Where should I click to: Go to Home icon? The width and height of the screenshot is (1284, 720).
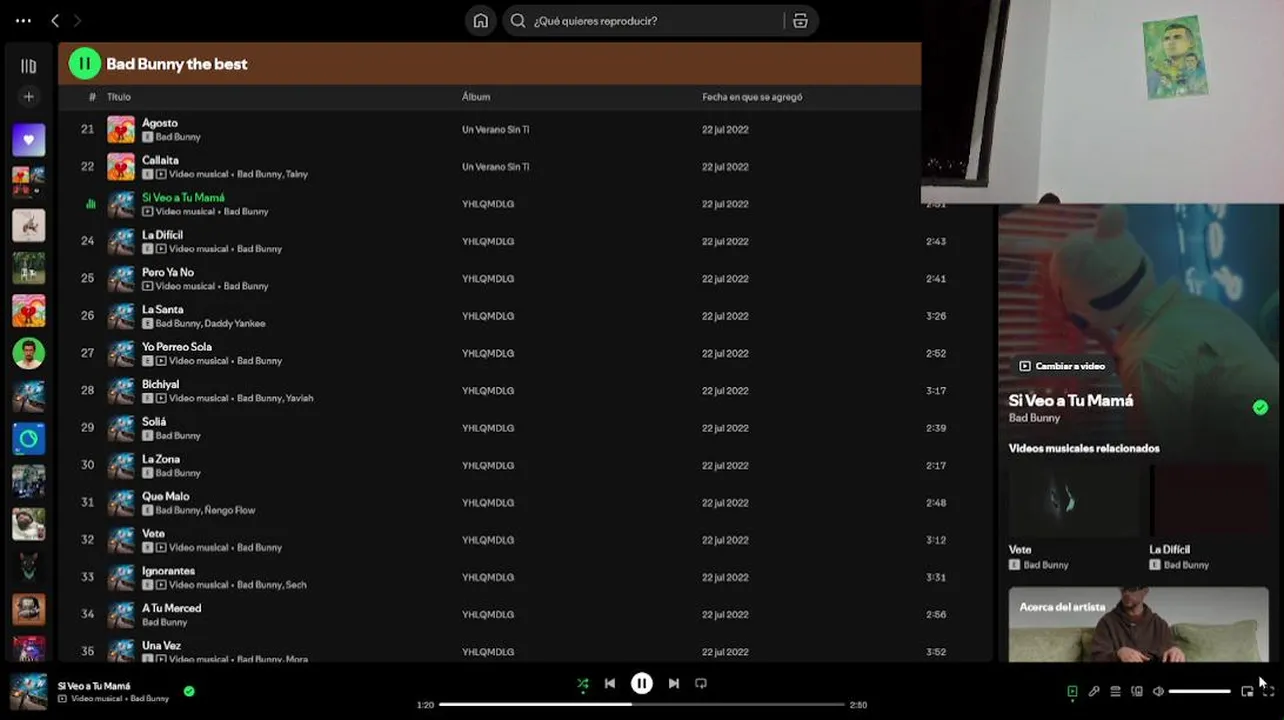tap(481, 21)
